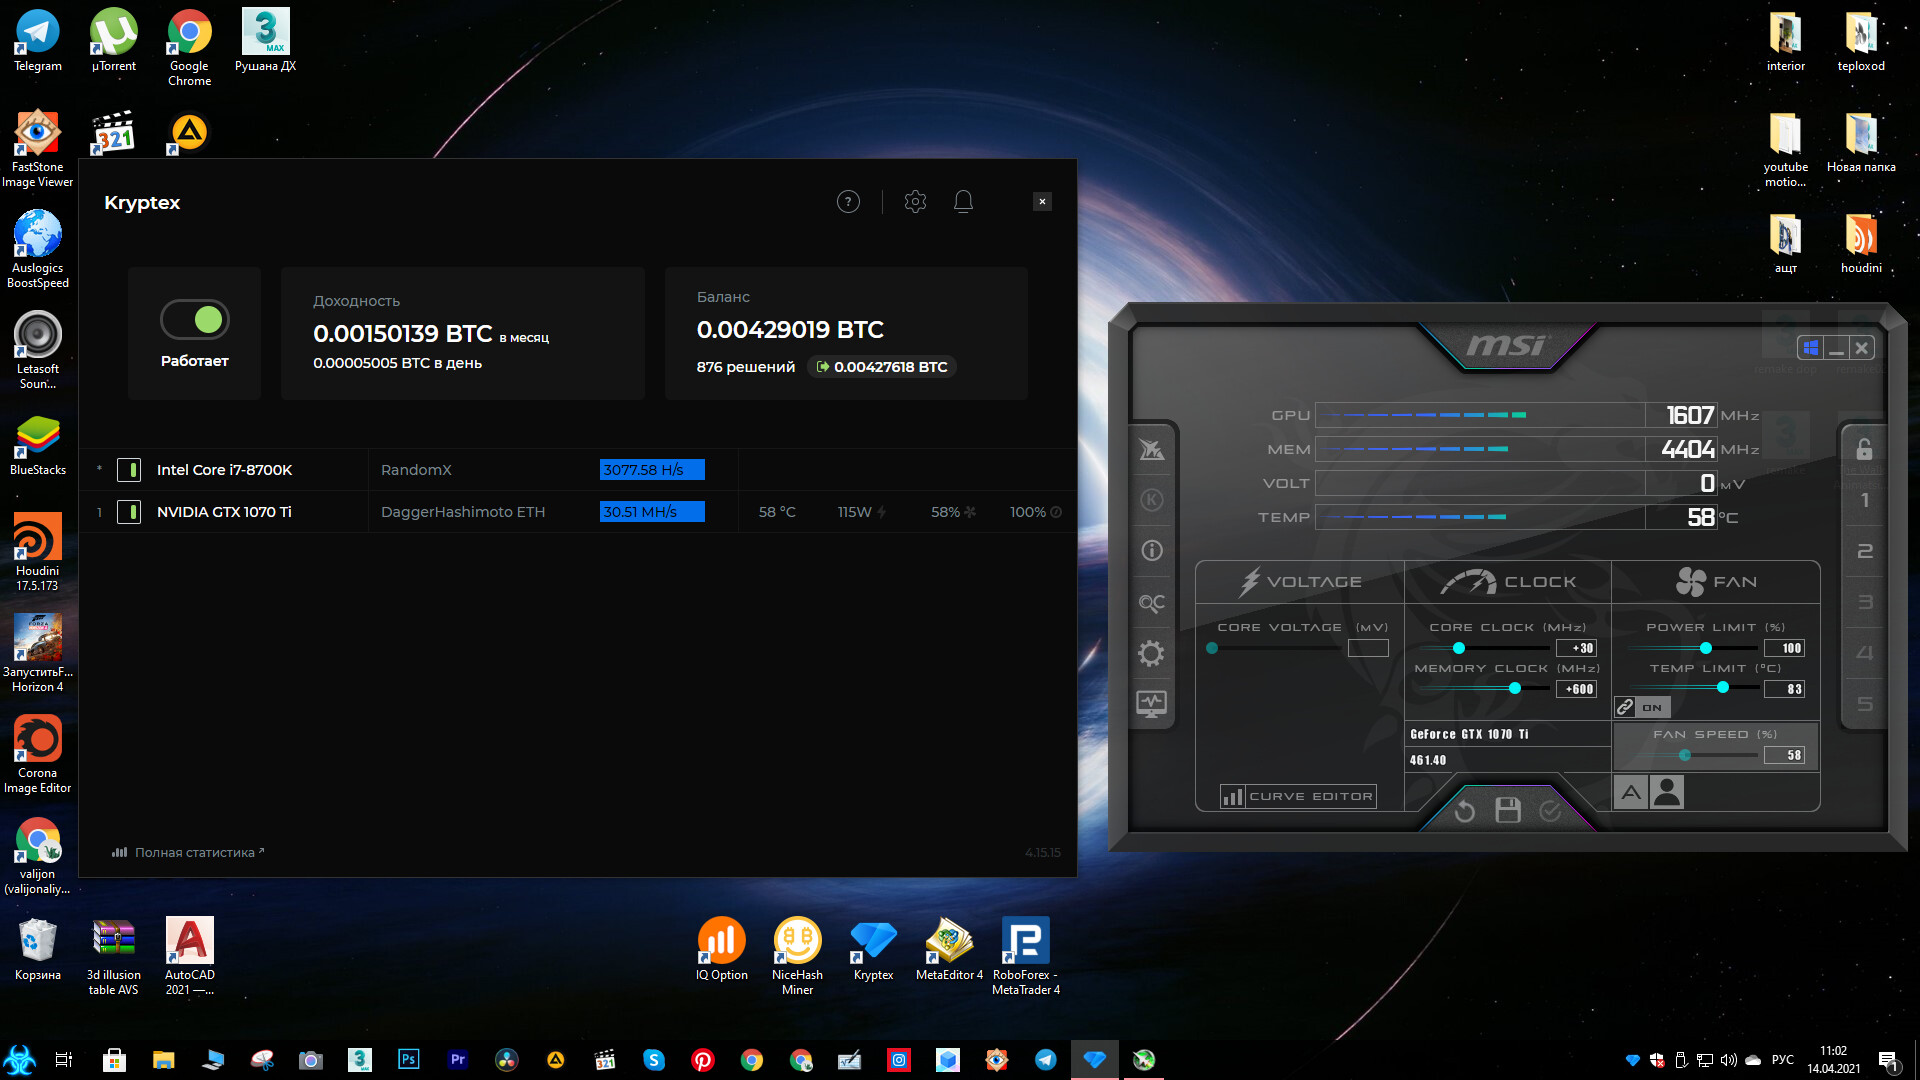Screen dimensions: 1920x1080
Task: Adjust the Core Voltage slider
Action: pos(1212,648)
